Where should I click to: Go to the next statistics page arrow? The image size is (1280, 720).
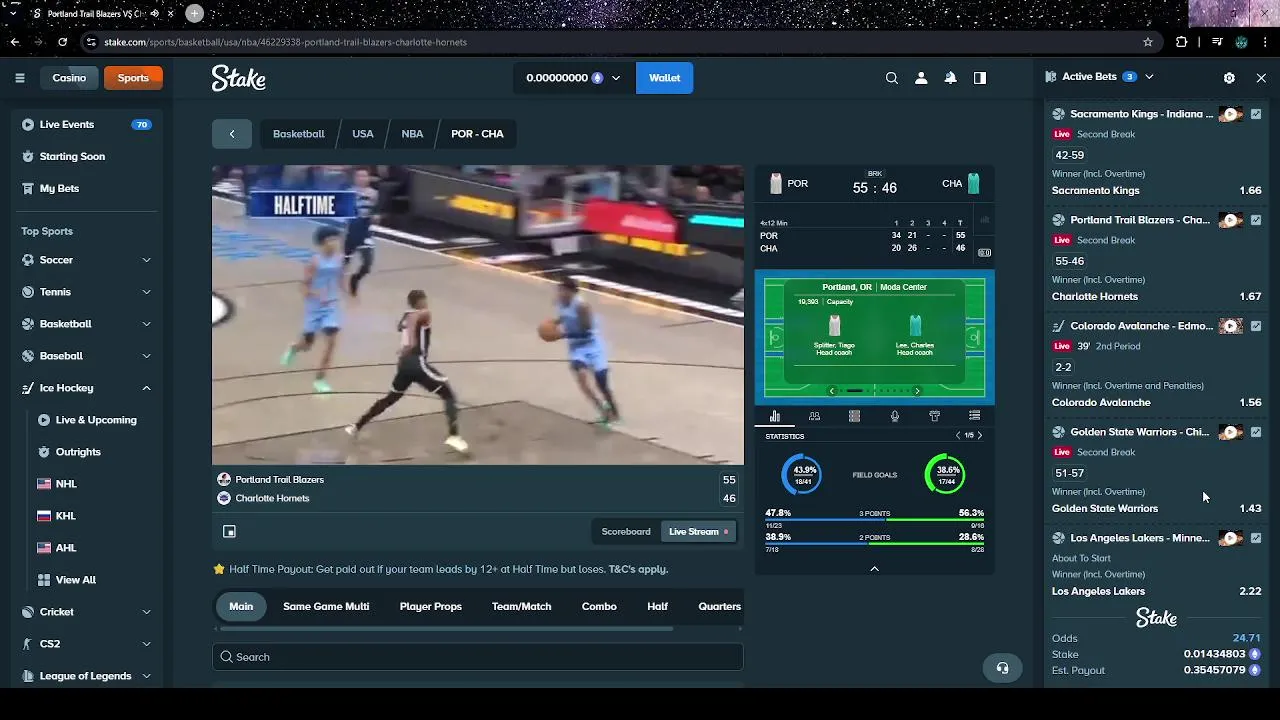[x=980, y=436]
